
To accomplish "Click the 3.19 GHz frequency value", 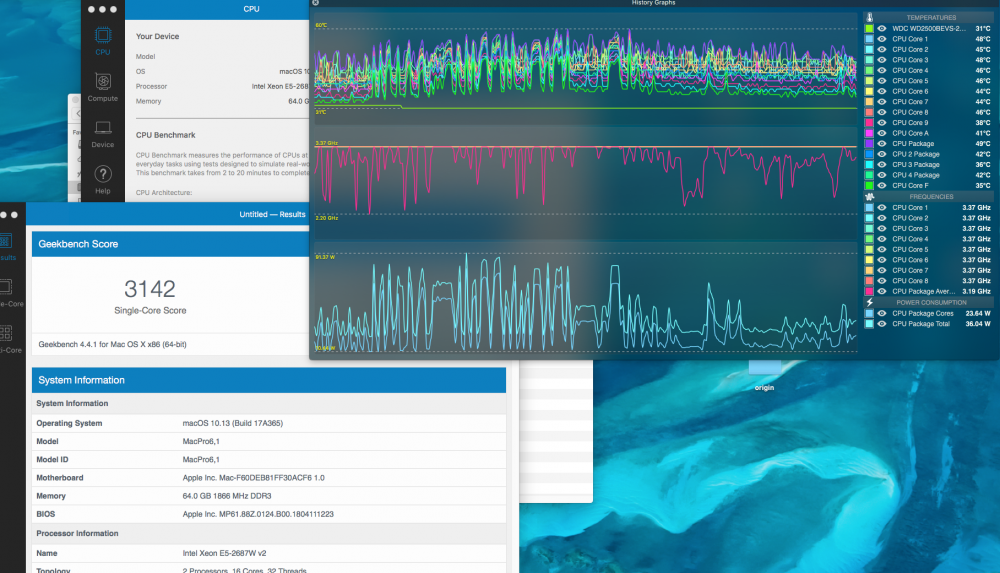I will [976, 291].
